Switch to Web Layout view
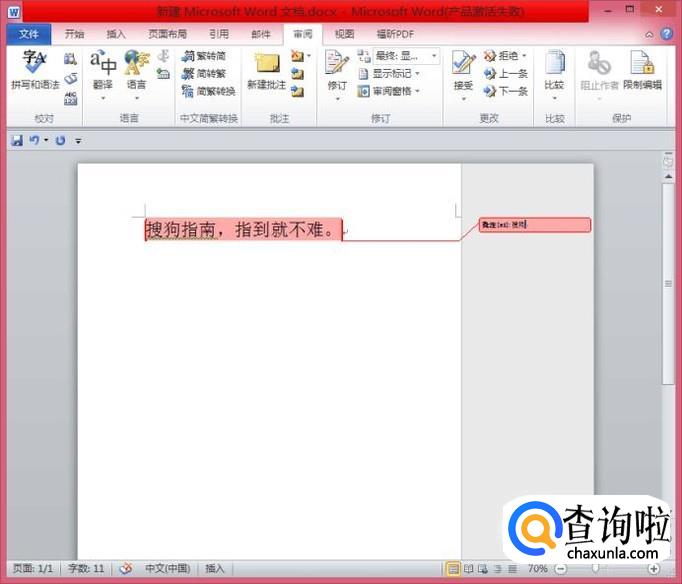 click(483, 568)
